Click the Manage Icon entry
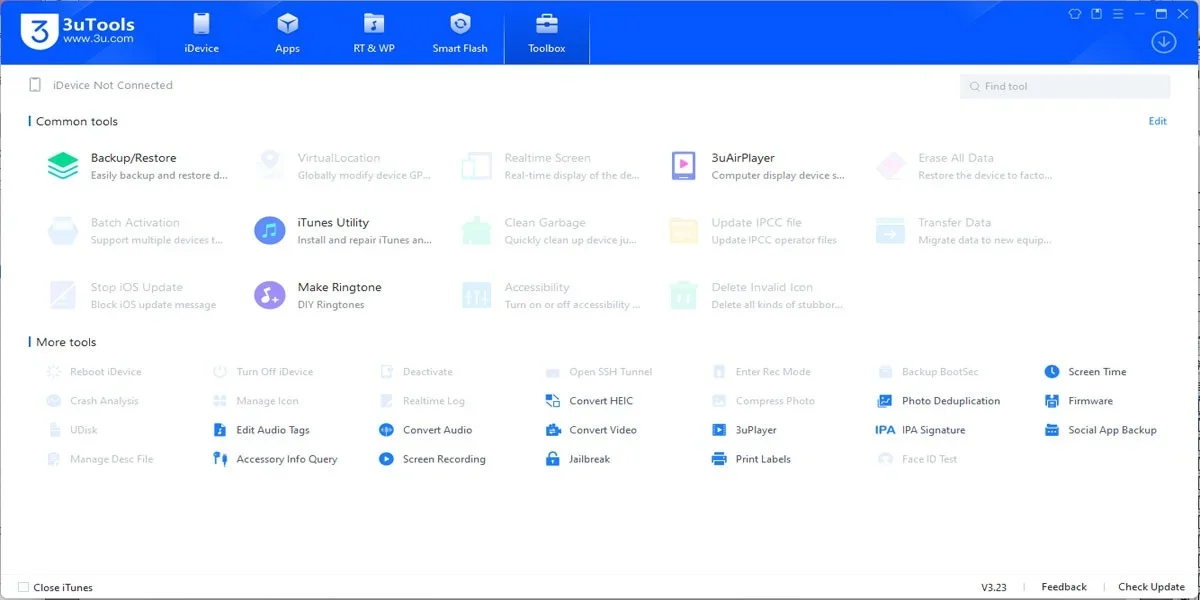 (x=256, y=401)
